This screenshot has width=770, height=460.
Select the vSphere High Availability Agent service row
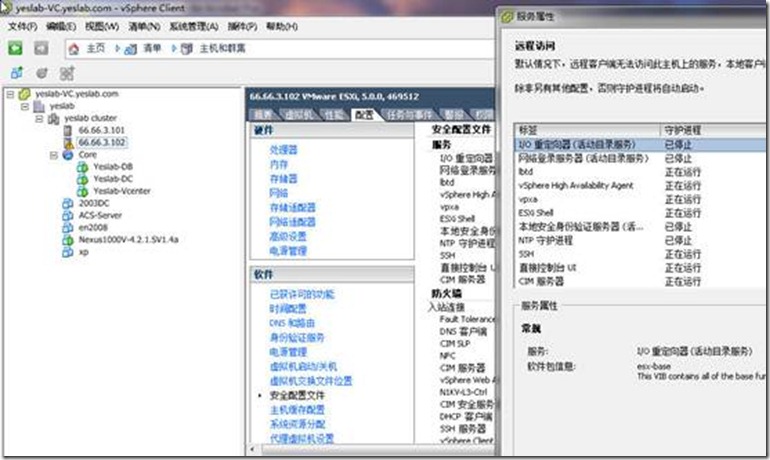[640, 186]
